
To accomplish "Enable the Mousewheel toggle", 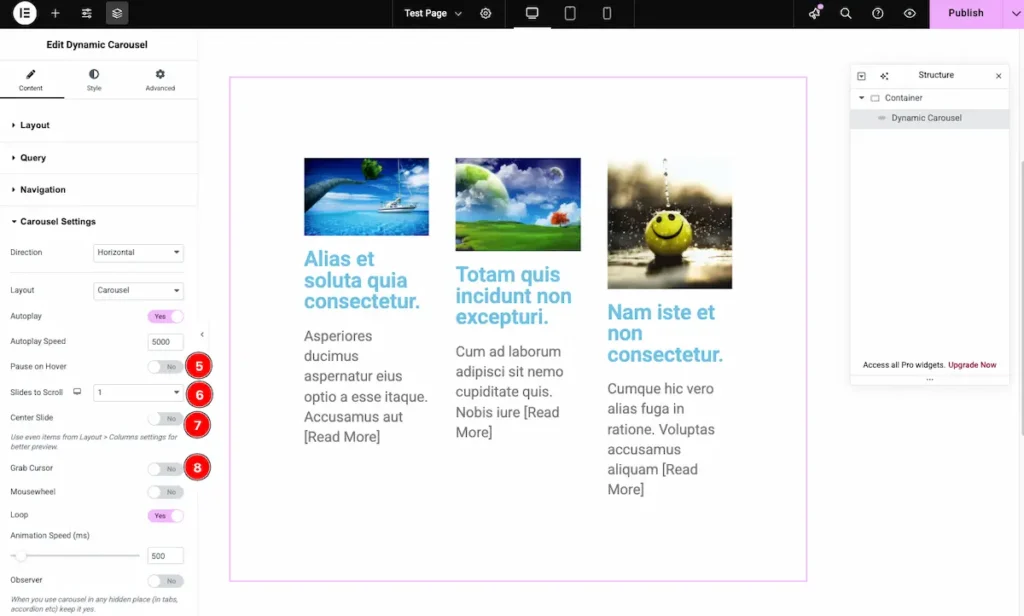I will point(165,492).
